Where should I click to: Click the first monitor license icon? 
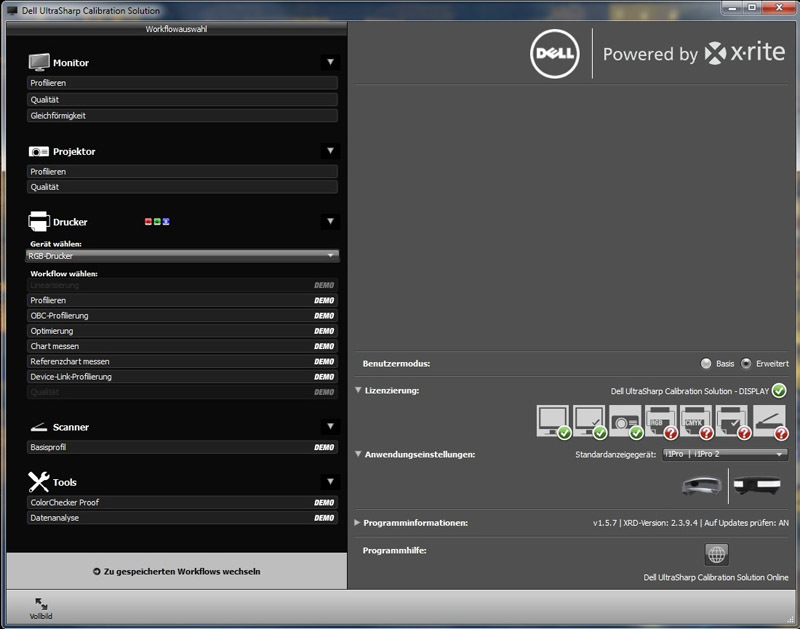[x=554, y=421]
